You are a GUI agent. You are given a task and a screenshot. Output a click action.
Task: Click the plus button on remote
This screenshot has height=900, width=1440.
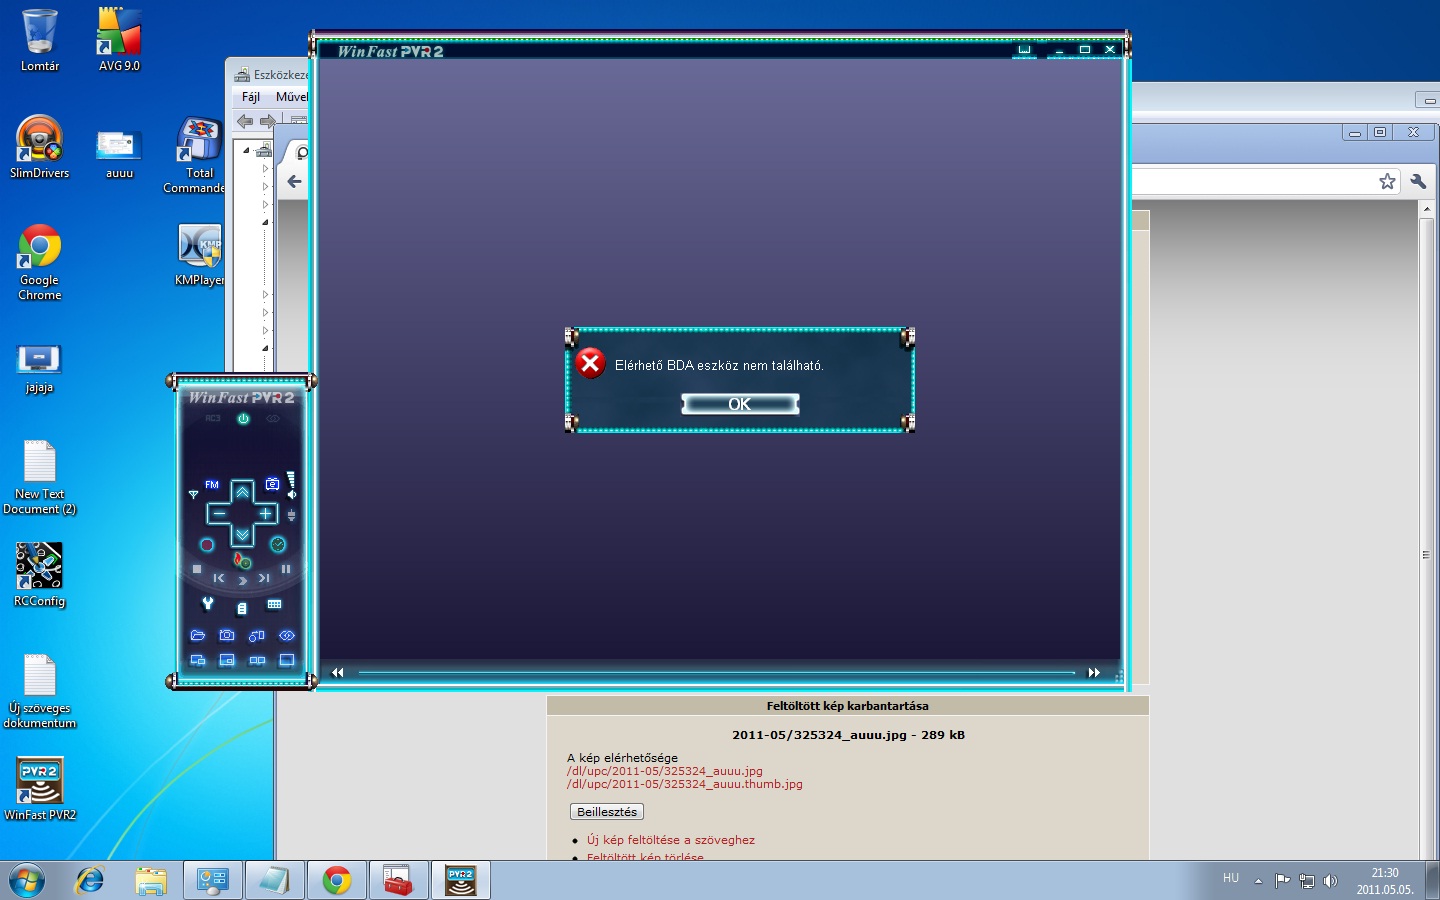(265, 513)
